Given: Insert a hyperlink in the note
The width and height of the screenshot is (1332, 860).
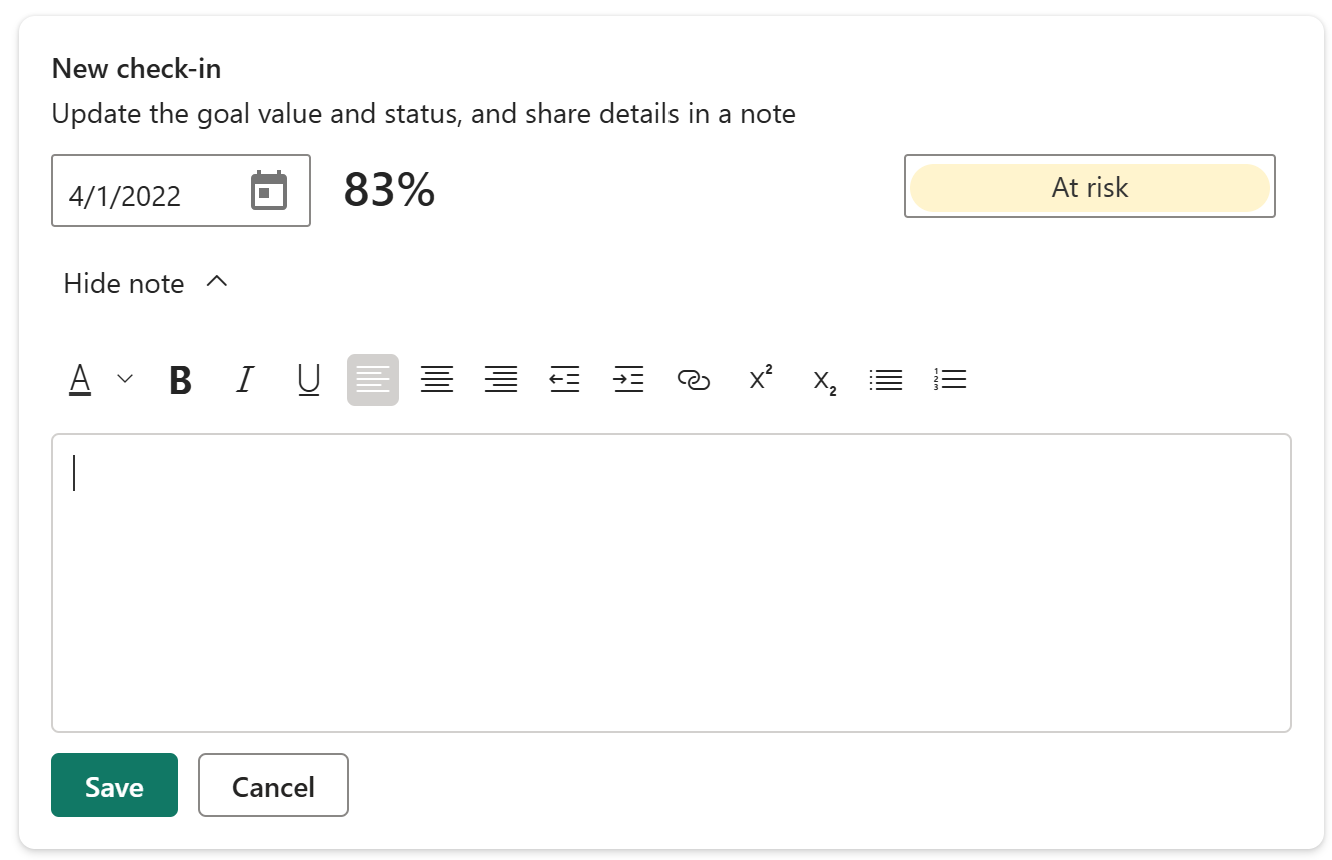Looking at the screenshot, I should pyautogui.click(x=693, y=380).
